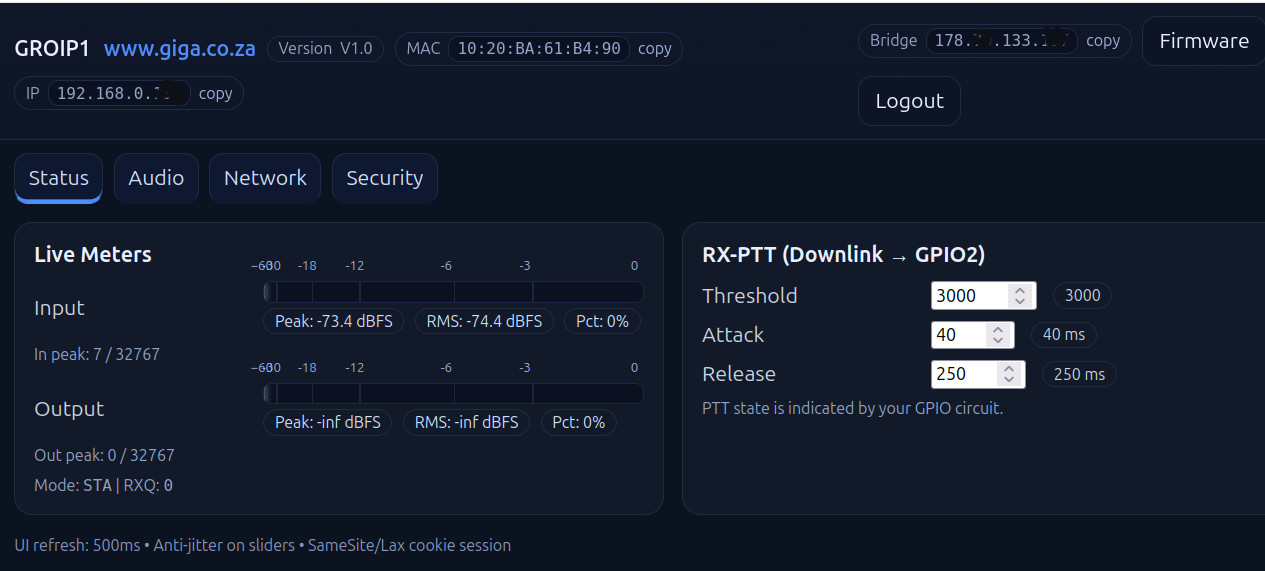Increase Release with the up stepper arrow
The width and height of the screenshot is (1265, 571).
1008,368
